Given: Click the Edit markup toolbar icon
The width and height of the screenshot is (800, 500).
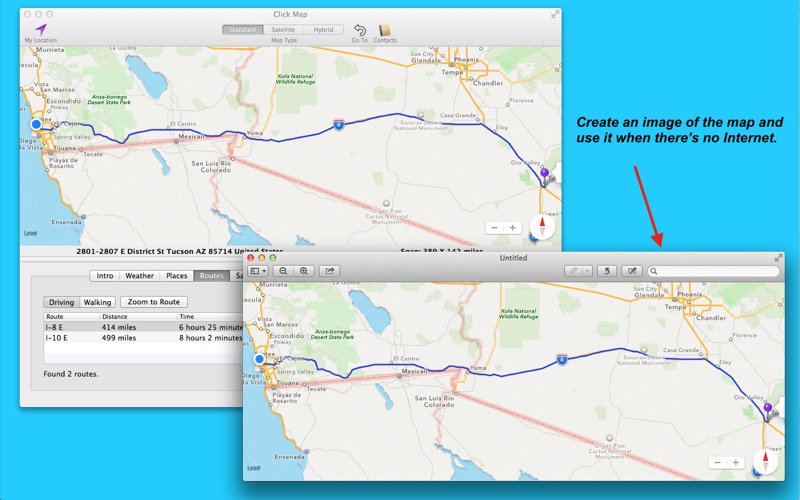Looking at the screenshot, I should point(632,271).
